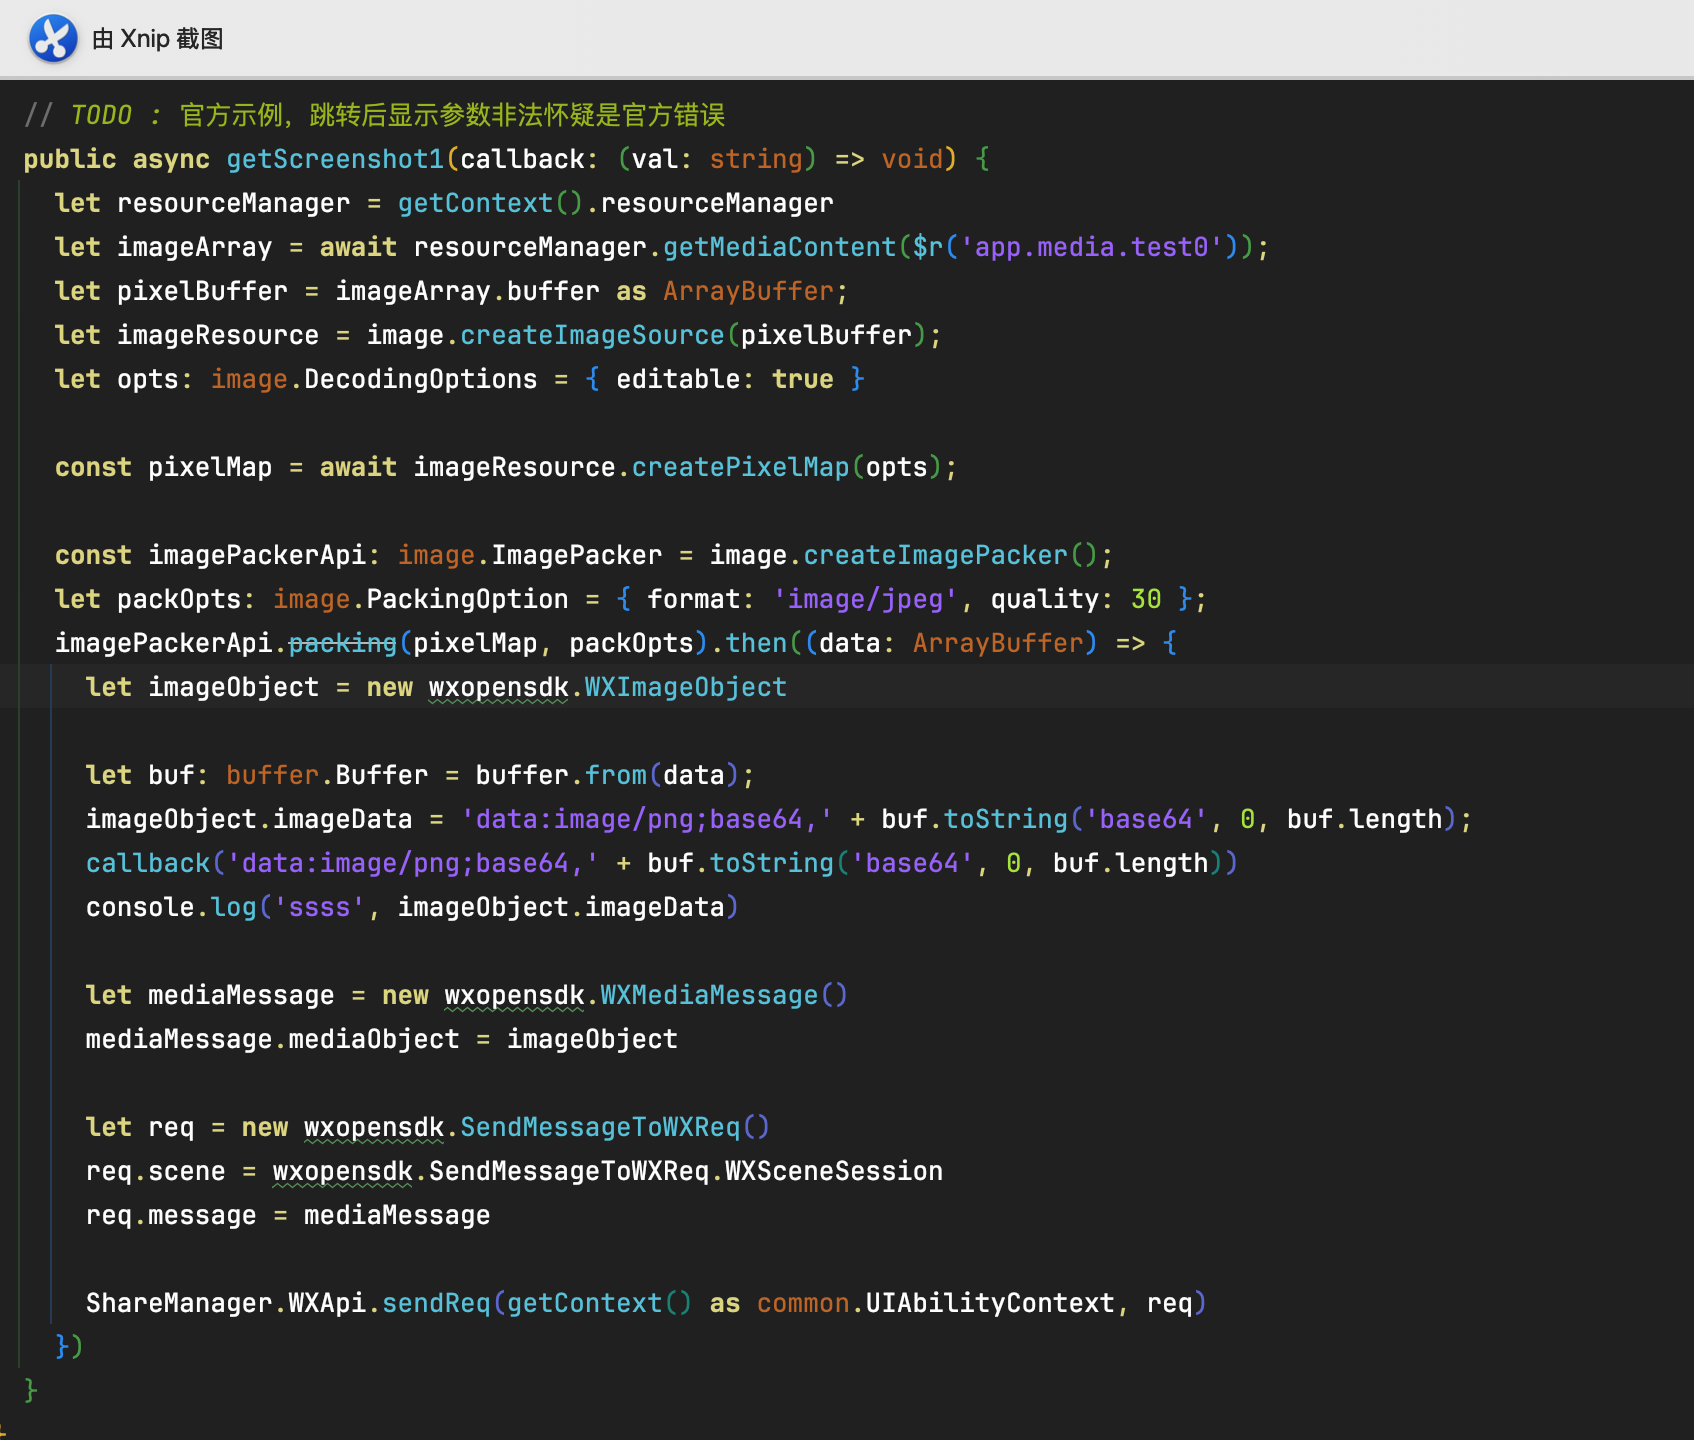The width and height of the screenshot is (1694, 1440).
Task: Click the 'public' keyword
Action: click(70, 159)
